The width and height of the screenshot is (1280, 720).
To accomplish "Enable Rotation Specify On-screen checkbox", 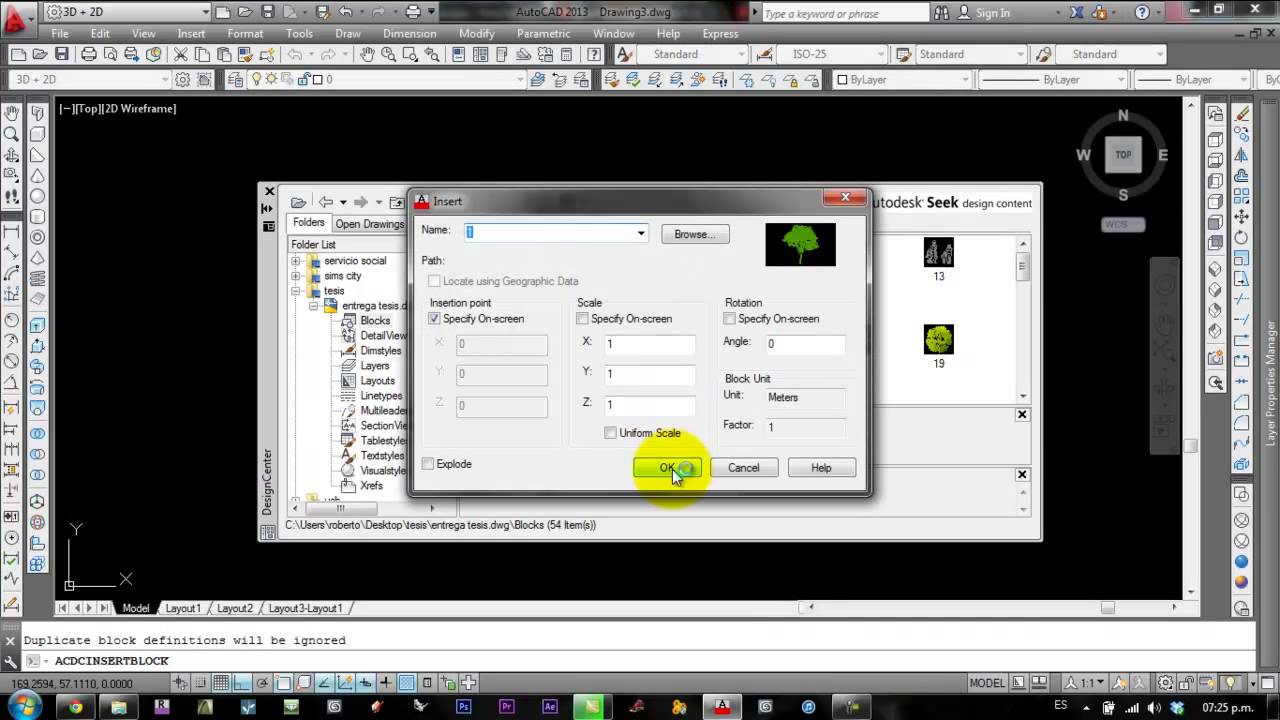I will pyautogui.click(x=729, y=319).
